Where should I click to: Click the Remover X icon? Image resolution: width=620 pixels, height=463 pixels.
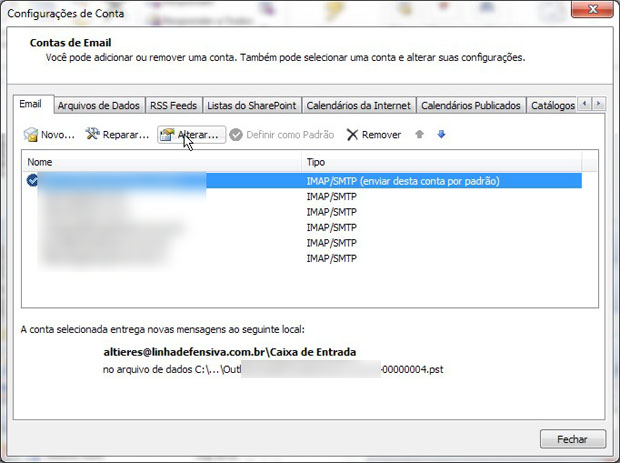[x=352, y=135]
